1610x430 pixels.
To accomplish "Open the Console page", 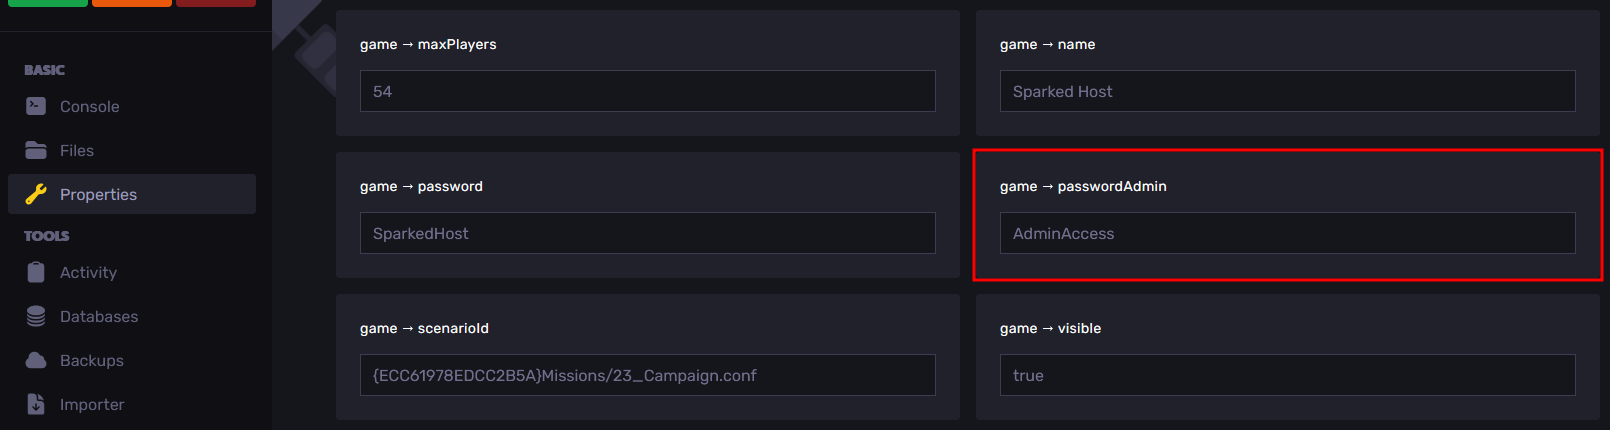I will [x=89, y=106].
